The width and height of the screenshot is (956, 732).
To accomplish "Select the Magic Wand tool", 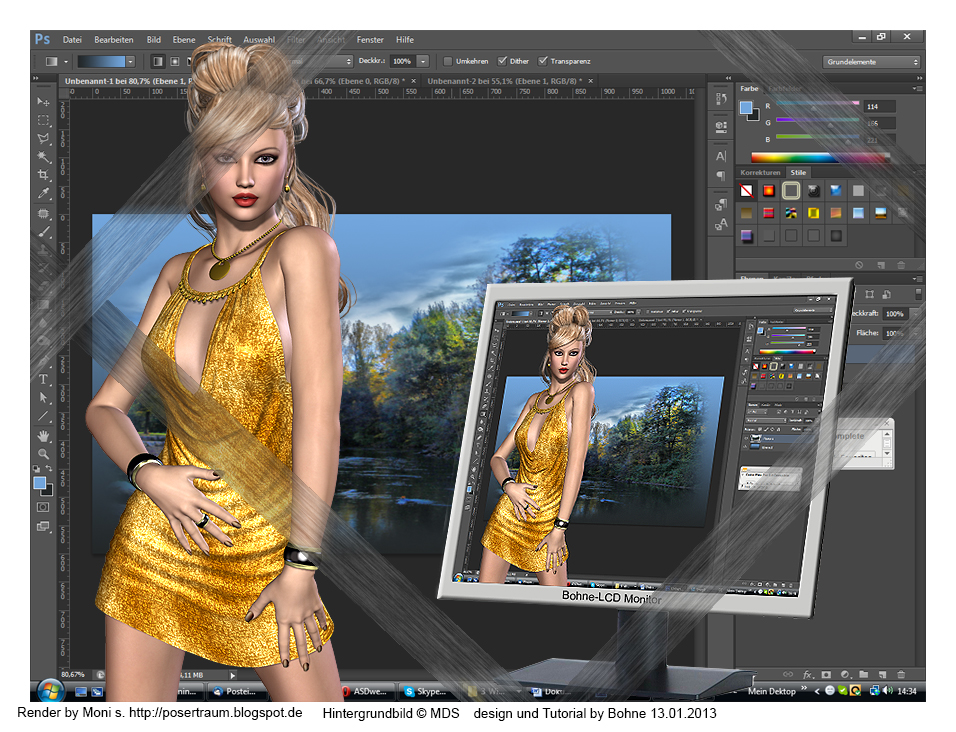I will click(x=43, y=157).
